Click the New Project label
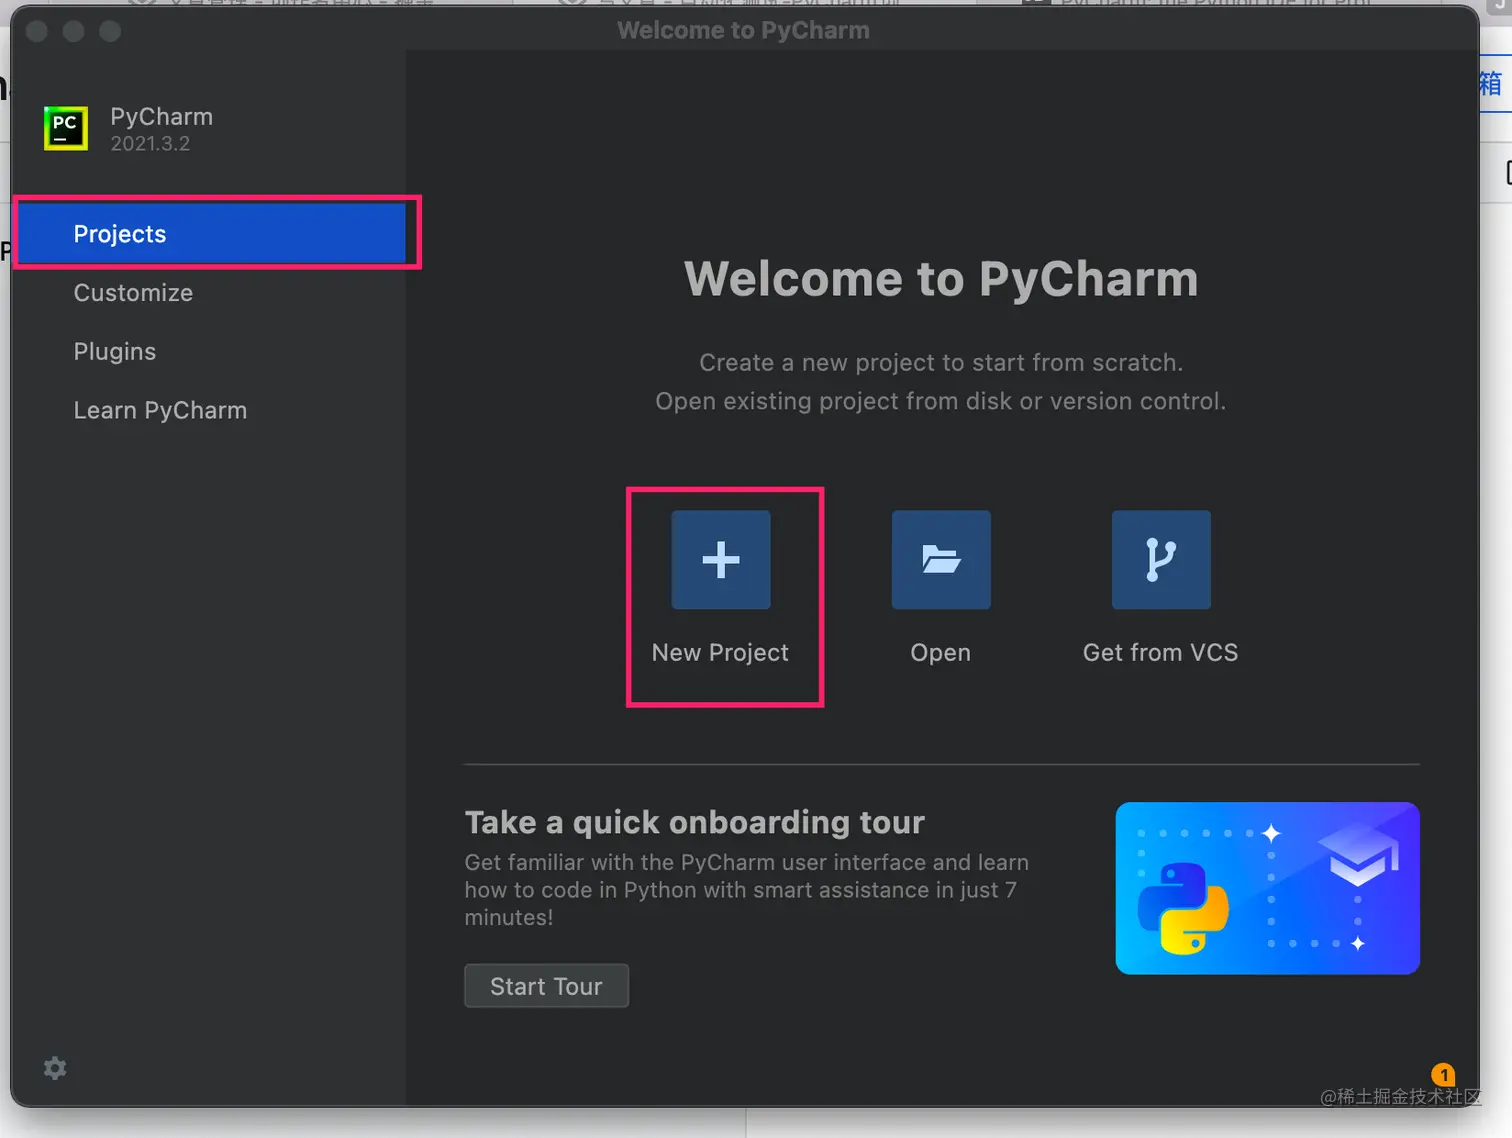 tap(720, 653)
